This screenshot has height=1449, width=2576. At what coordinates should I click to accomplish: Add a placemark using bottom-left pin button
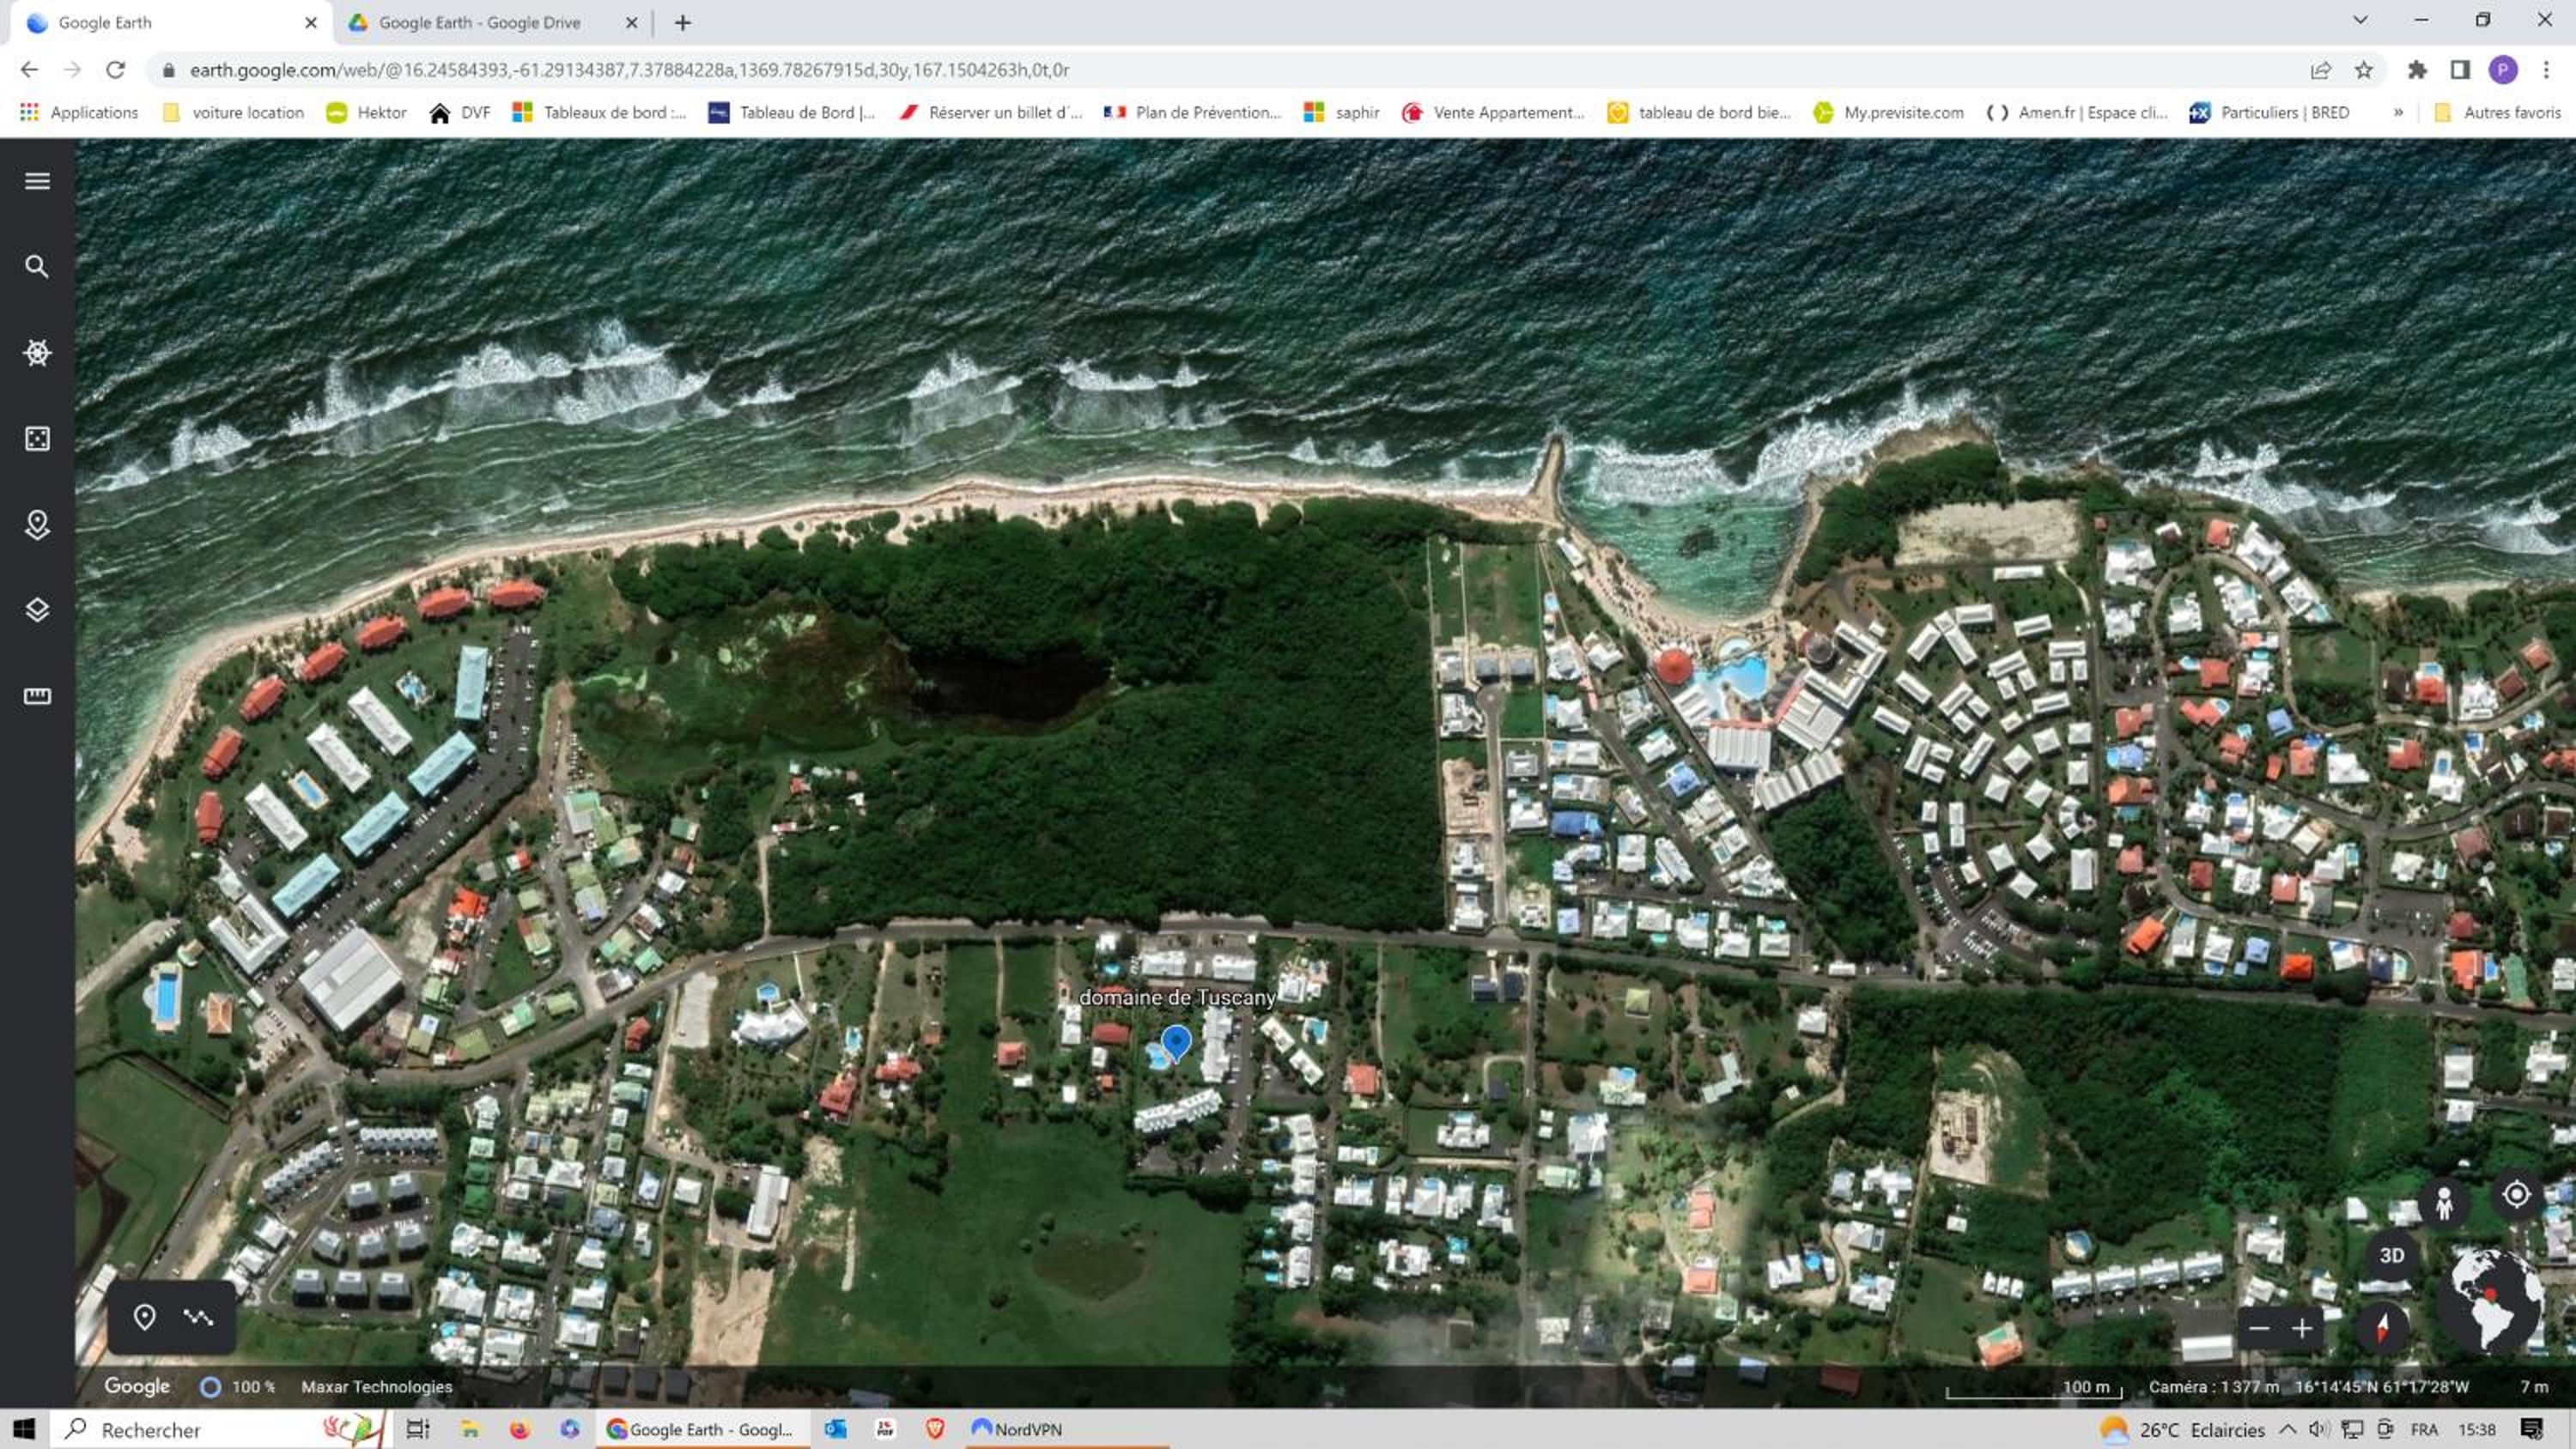pyautogui.click(x=144, y=1317)
